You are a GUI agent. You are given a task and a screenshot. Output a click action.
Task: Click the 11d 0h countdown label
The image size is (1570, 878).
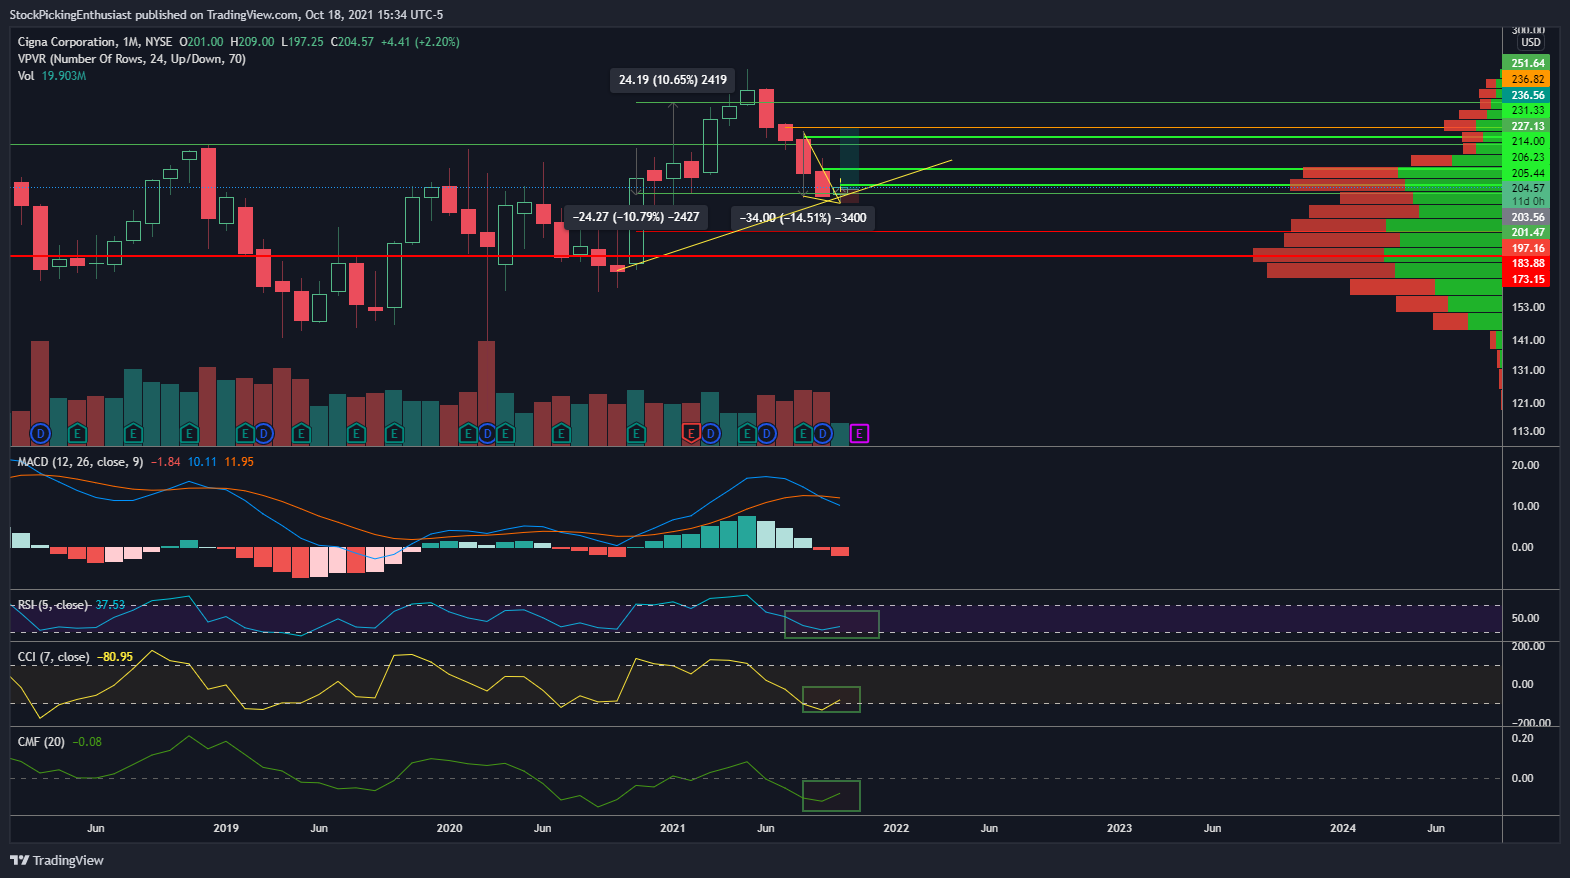[x=1527, y=202]
